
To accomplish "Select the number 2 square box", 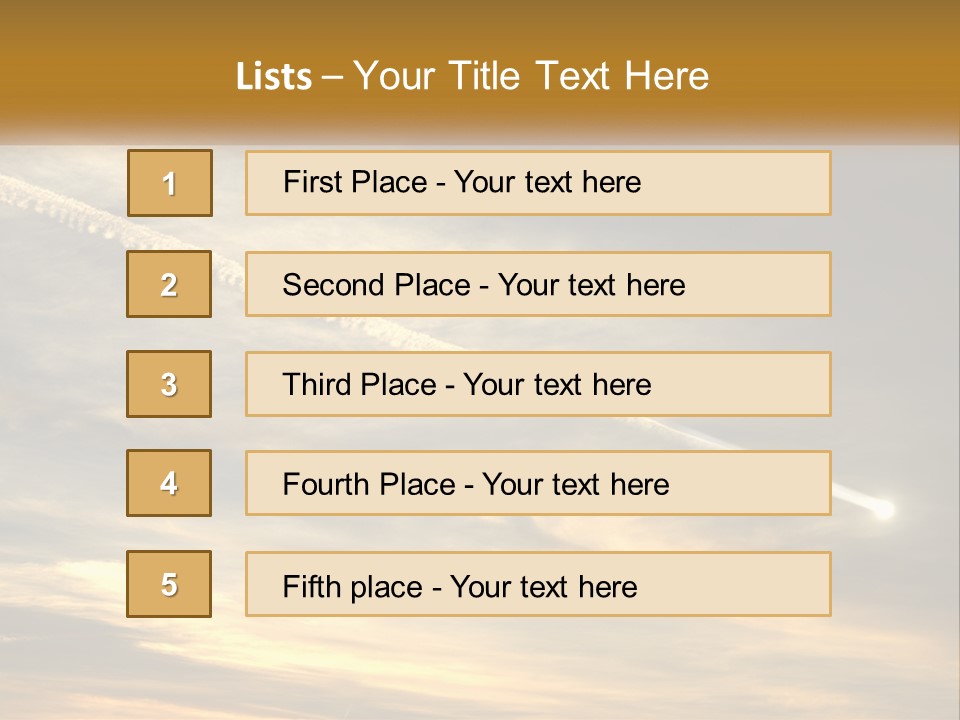I will pos(169,284).
